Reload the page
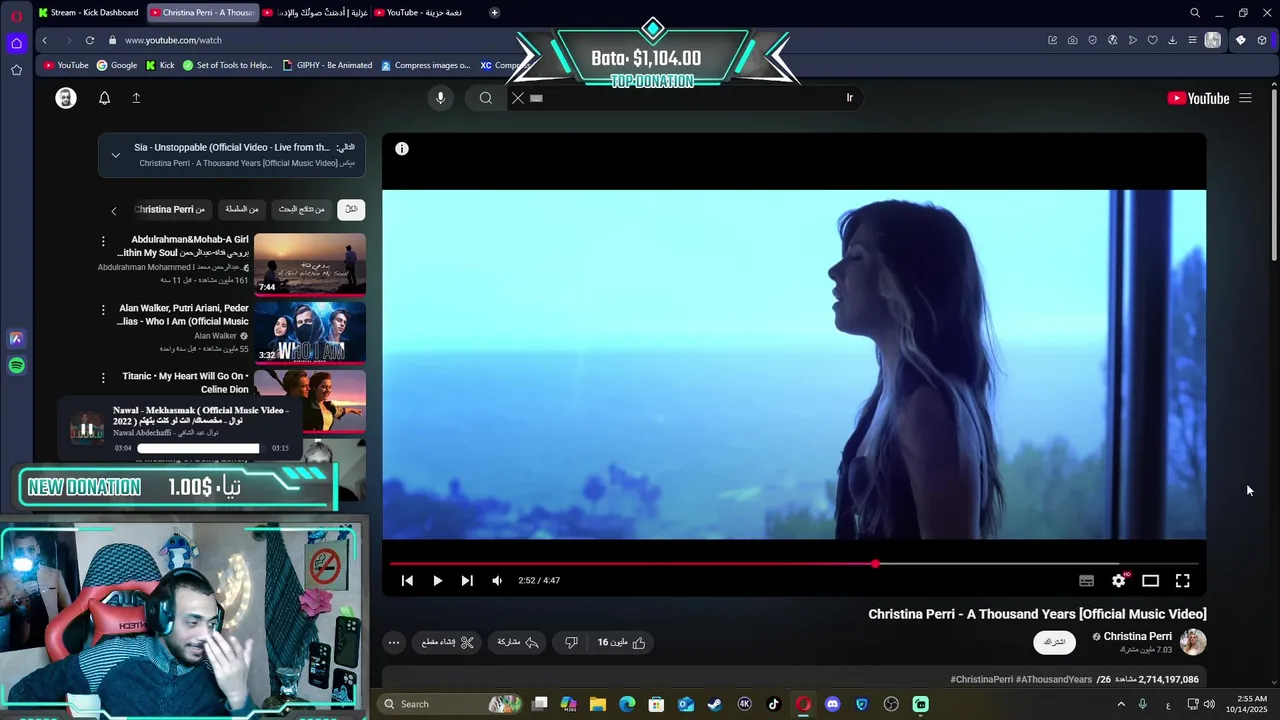The width and height of the screenshot is (1280, 720). [x=90, y=40]
